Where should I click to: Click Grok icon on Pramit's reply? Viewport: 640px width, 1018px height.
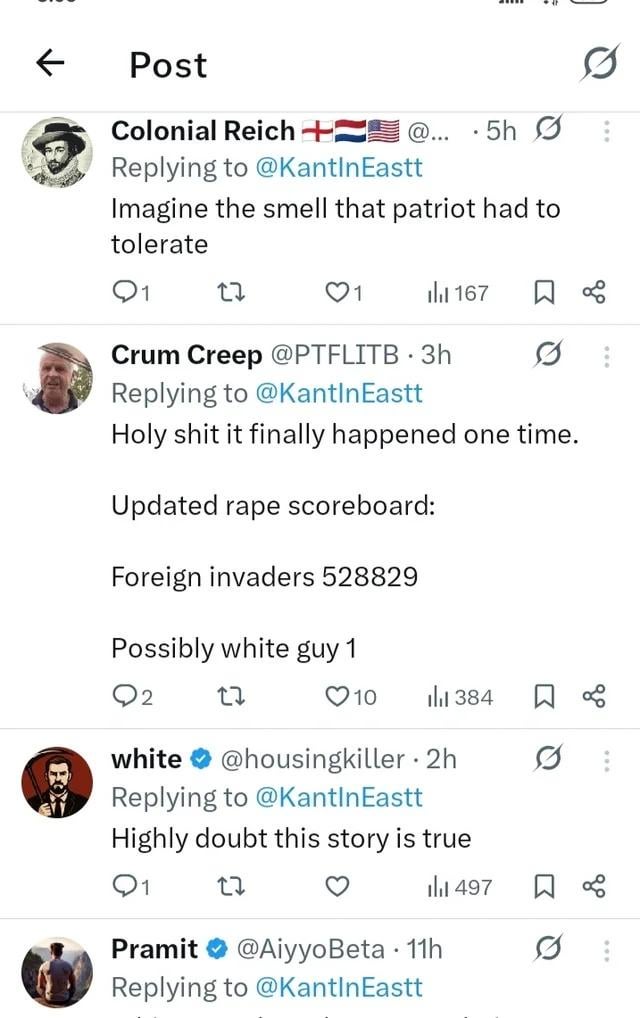point(548,949)
